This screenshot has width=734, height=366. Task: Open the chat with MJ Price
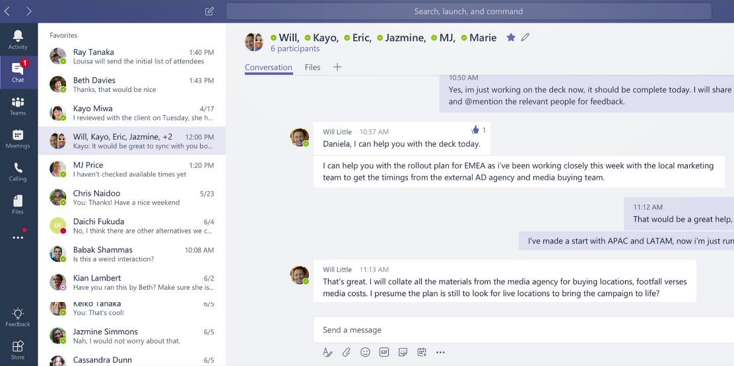[x=132, y=169]
